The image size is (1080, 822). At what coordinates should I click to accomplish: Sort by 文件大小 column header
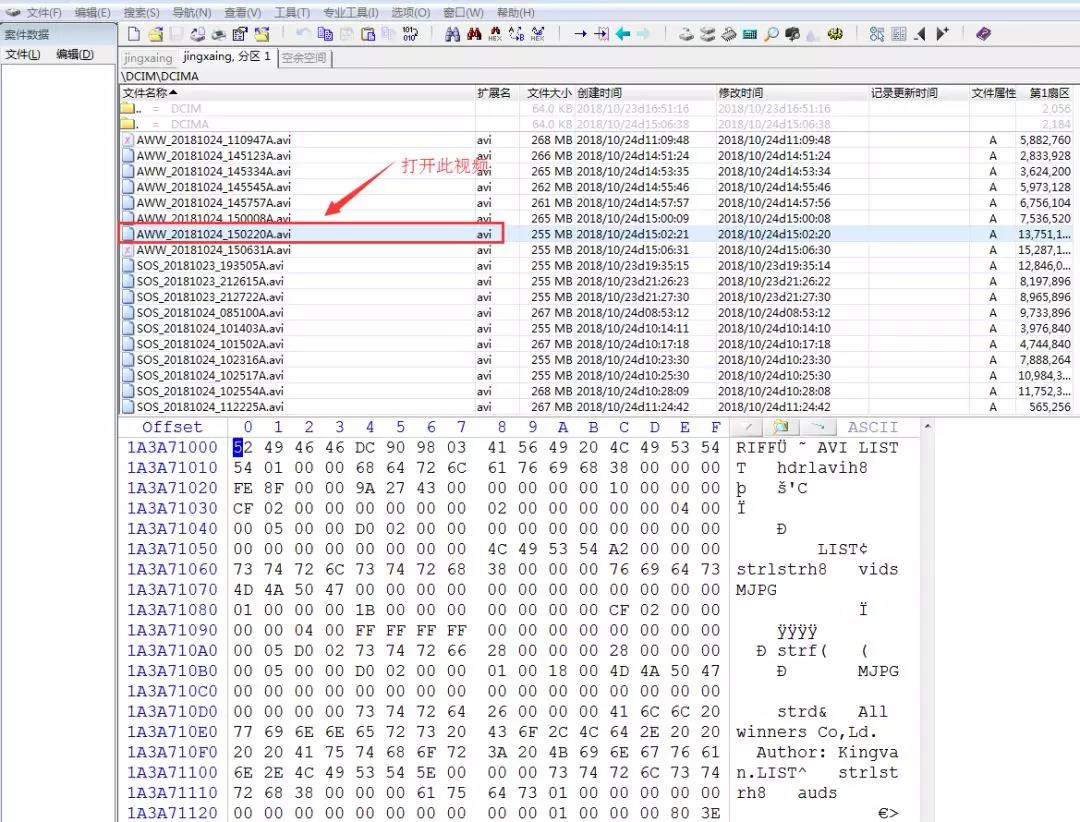[548, 93]
